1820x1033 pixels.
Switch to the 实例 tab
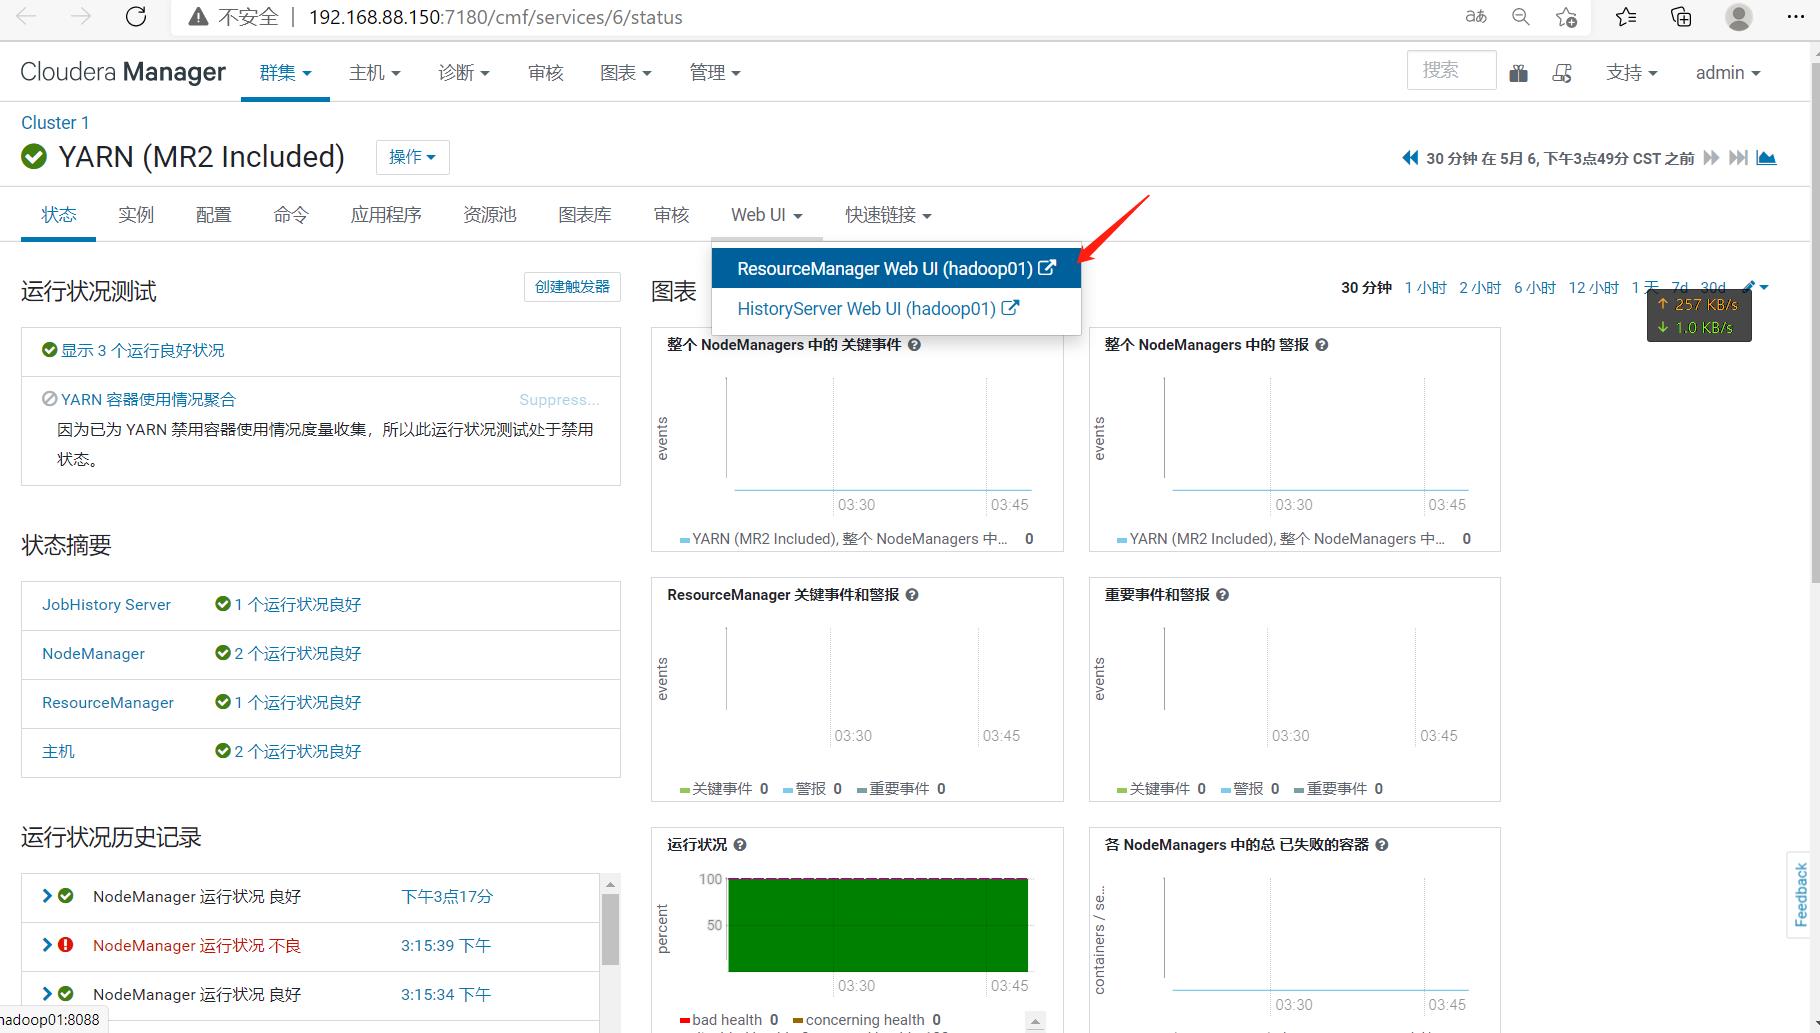coord(136,215)
